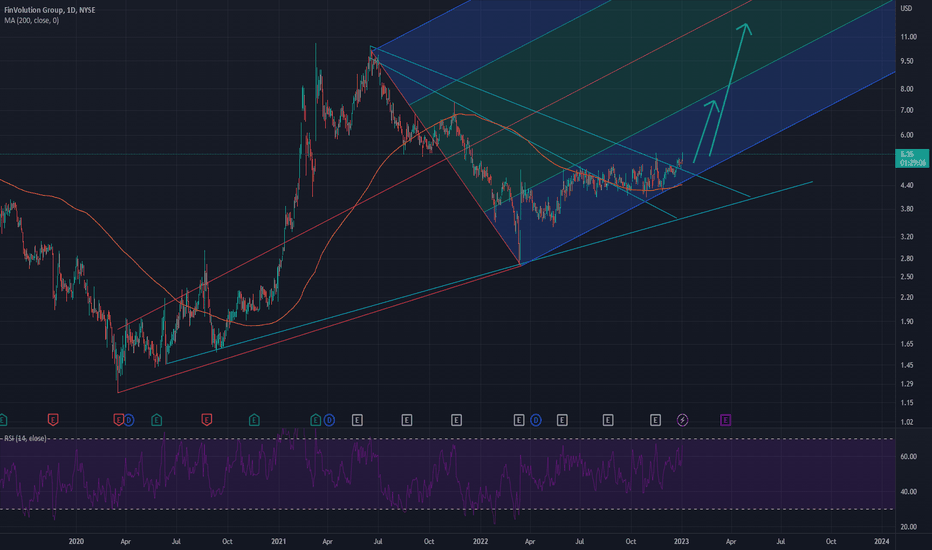Click the green current price tag on the axis
This screenshot has width=932, height=550.
click(912, 158)
